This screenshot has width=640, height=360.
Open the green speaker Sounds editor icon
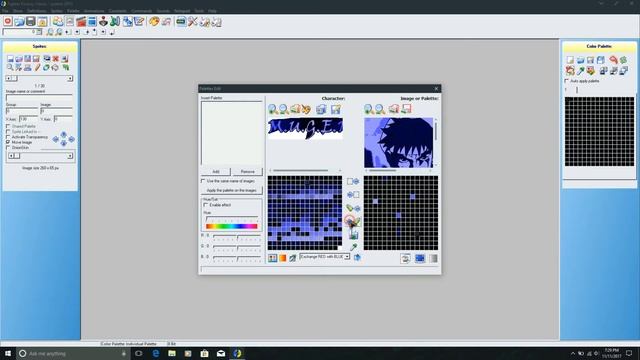tap(115, 22)
